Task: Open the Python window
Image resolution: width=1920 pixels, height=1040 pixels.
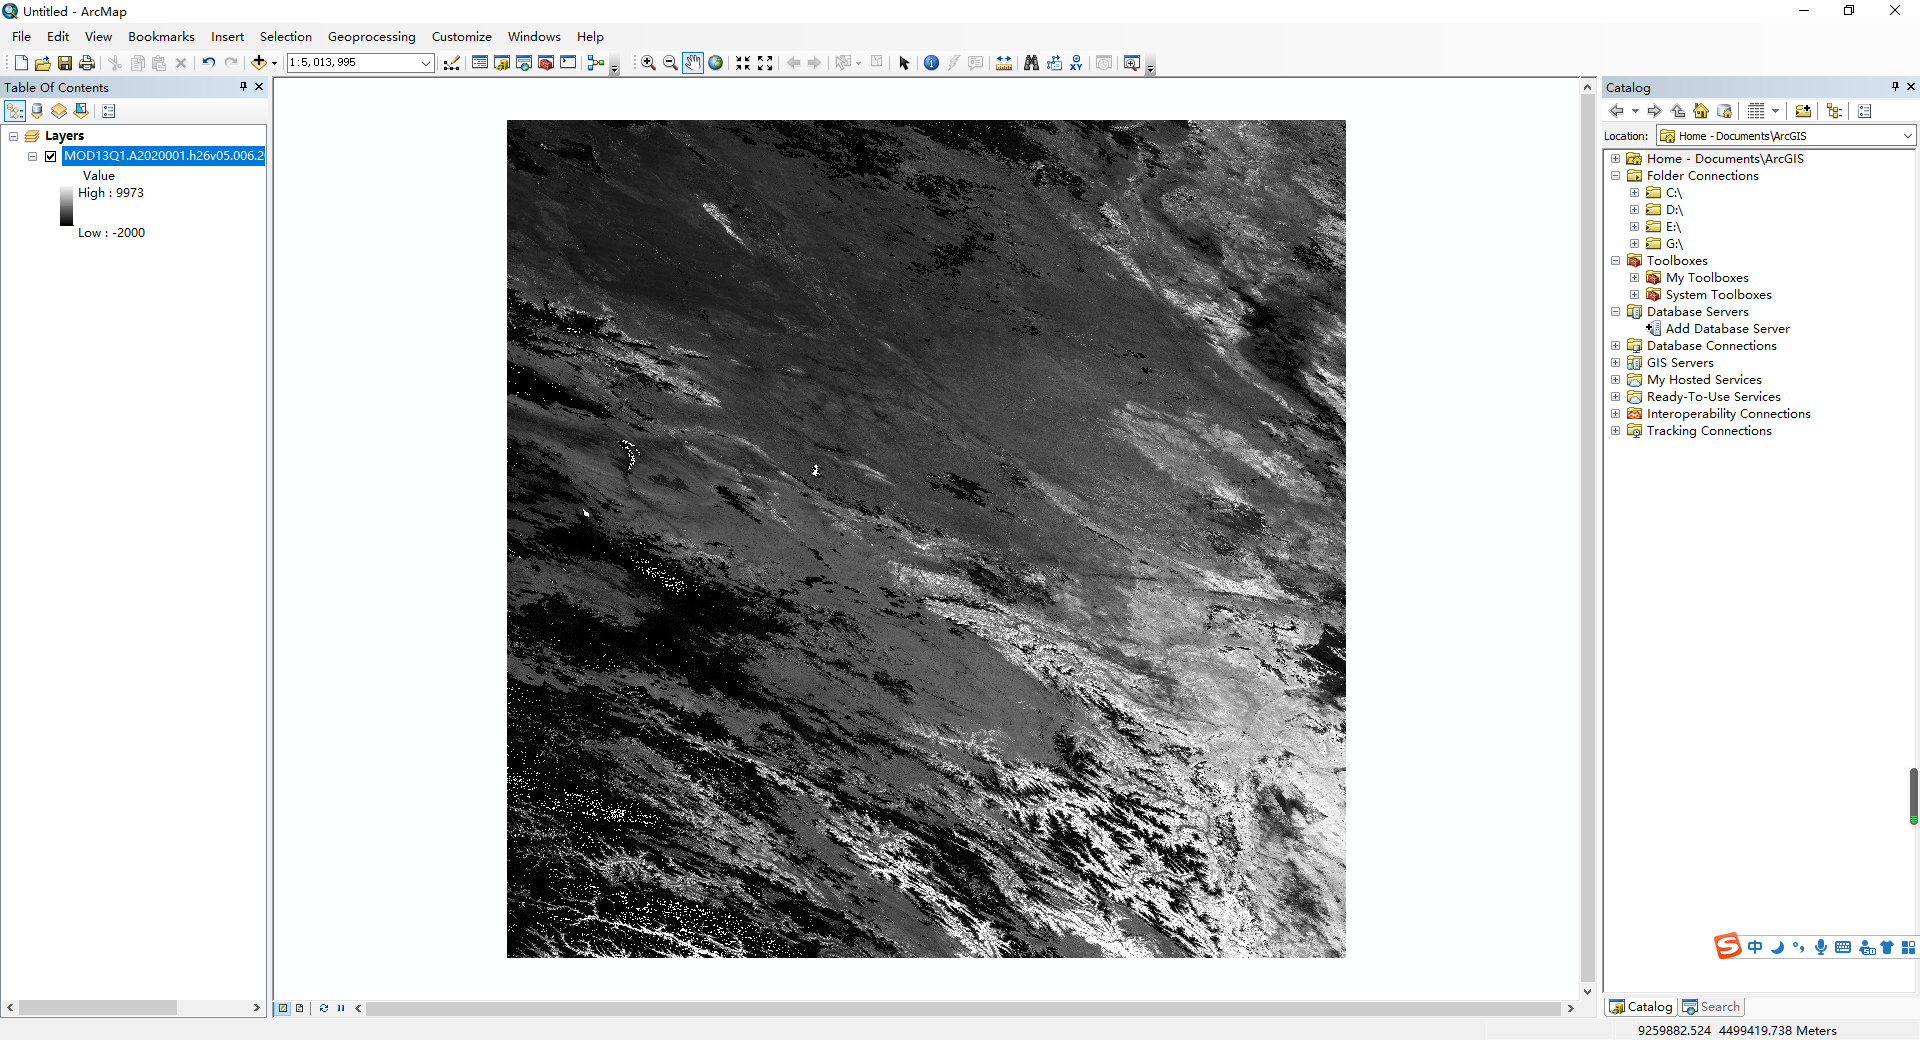Action: (x=568, y=63)
